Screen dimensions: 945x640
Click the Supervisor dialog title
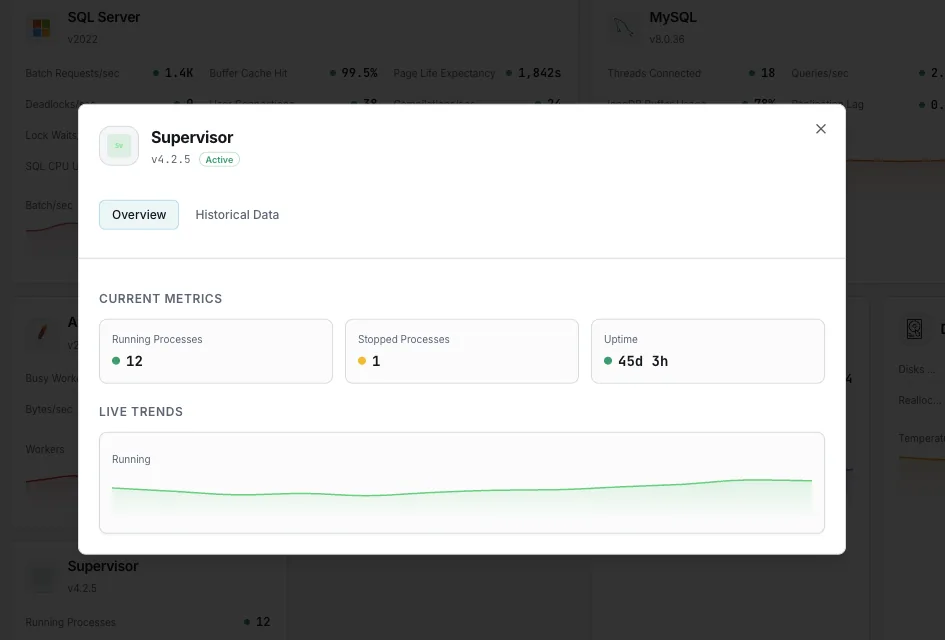click(x=192, y=137)
